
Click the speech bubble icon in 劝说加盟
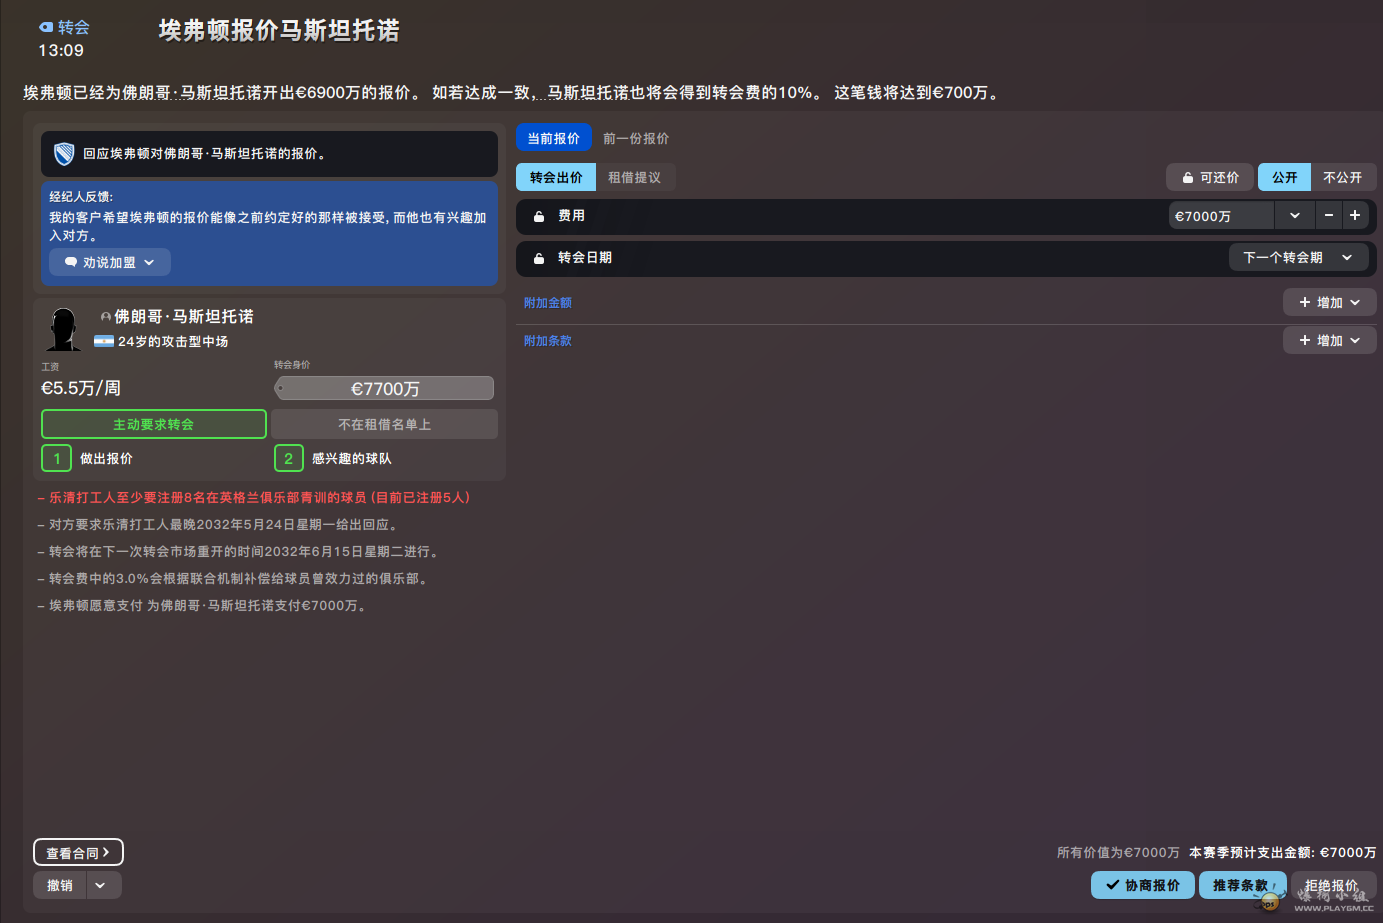[71, 262]
